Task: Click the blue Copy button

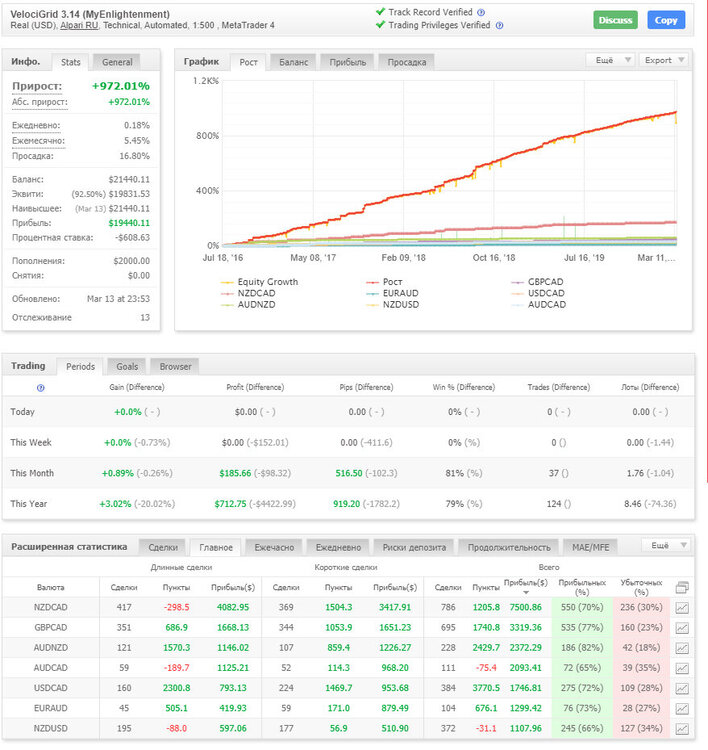Action: coord(666,20)
